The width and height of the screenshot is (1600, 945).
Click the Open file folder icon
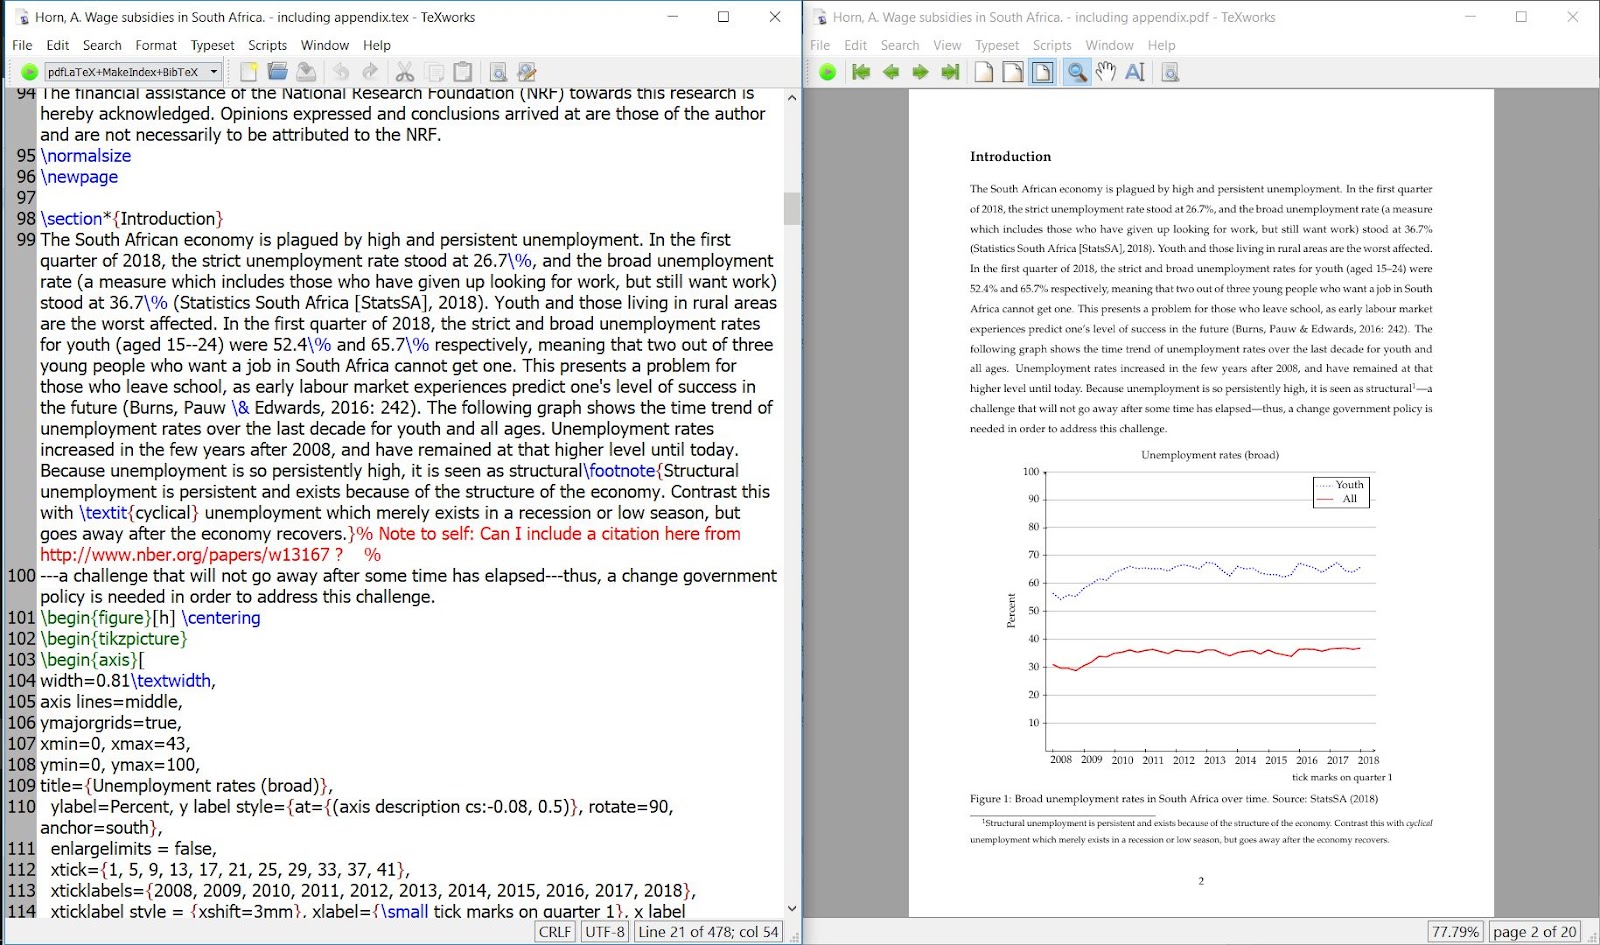coord(278,72)
